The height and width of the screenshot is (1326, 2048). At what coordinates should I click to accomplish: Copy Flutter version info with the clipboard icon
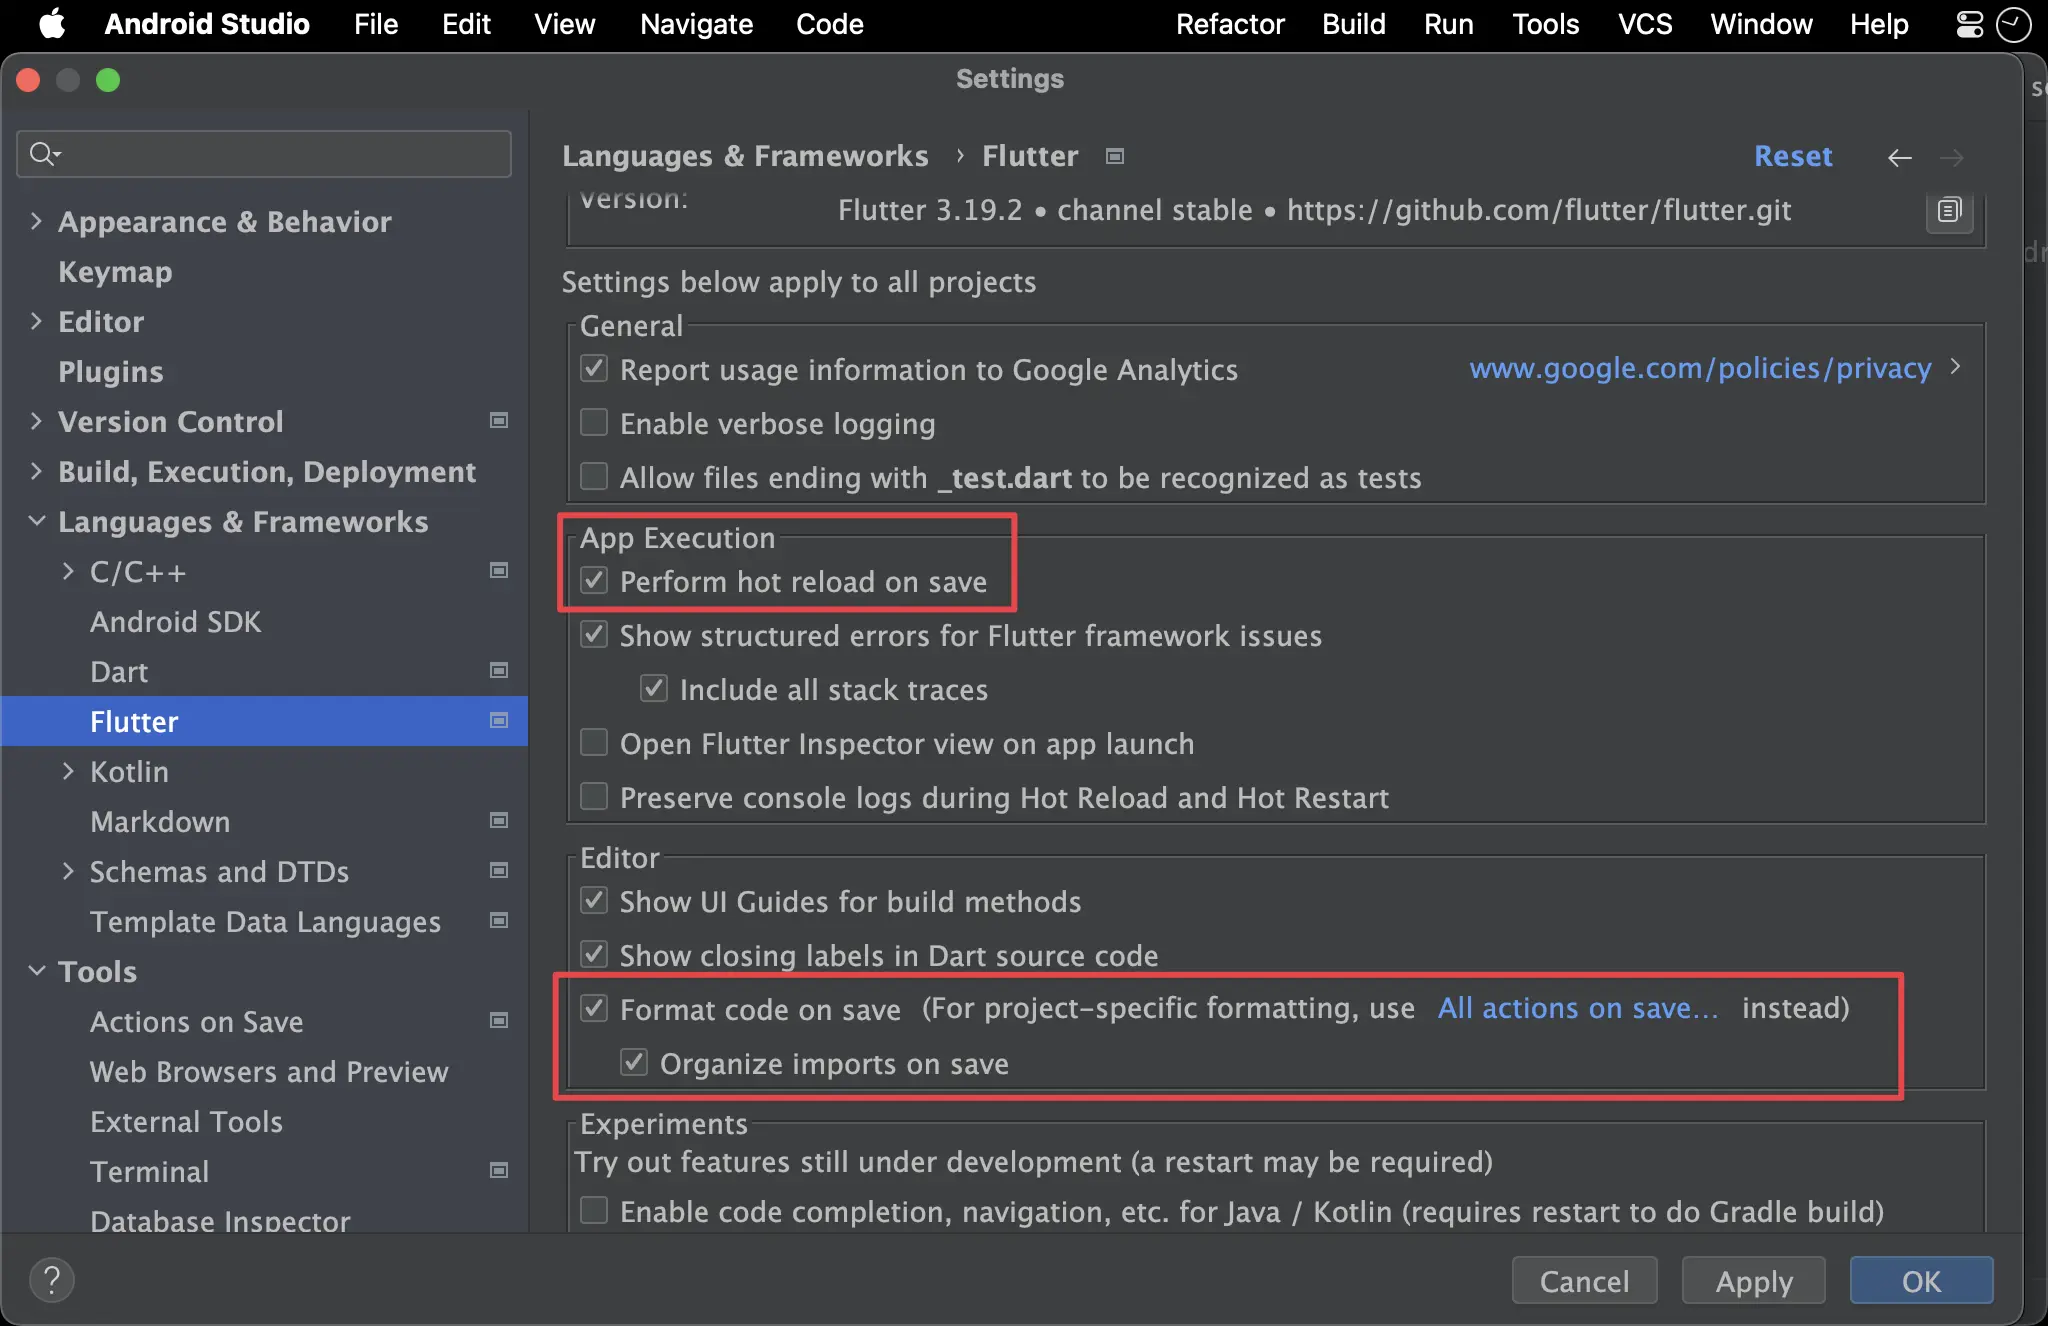pyautogui.click(x=1949, y=210)
